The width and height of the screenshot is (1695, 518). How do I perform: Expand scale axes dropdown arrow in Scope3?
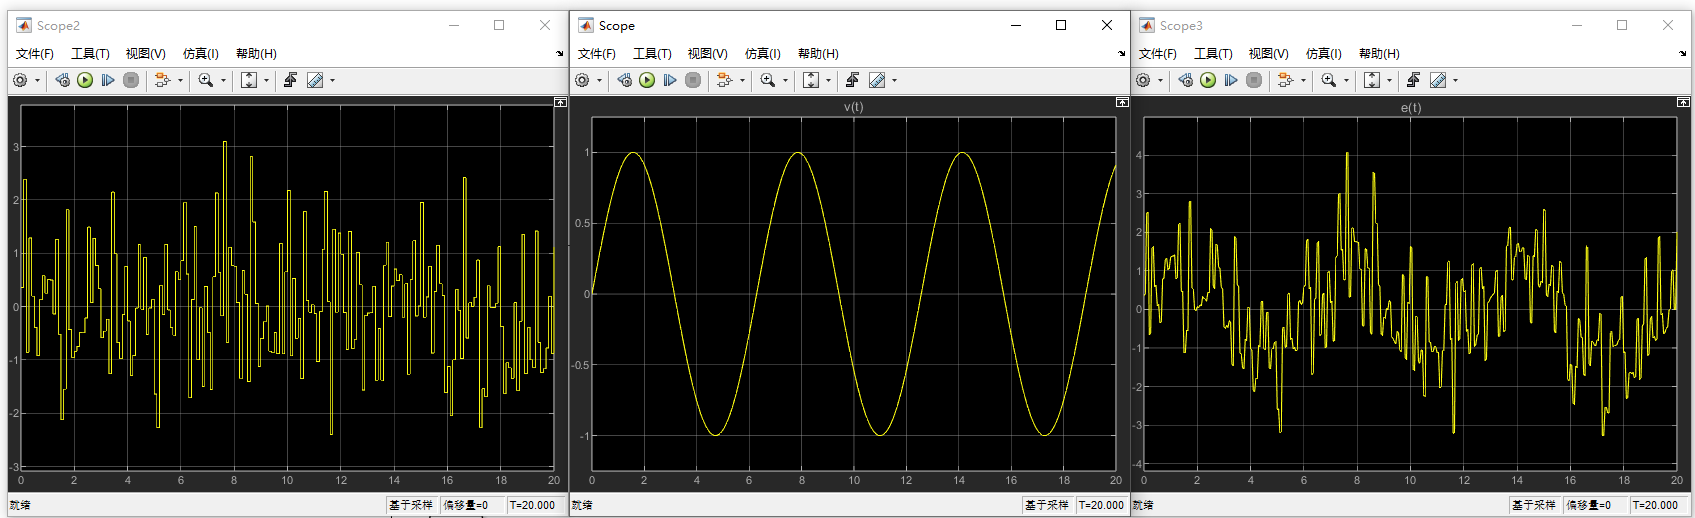click(x=1390, y=80)
